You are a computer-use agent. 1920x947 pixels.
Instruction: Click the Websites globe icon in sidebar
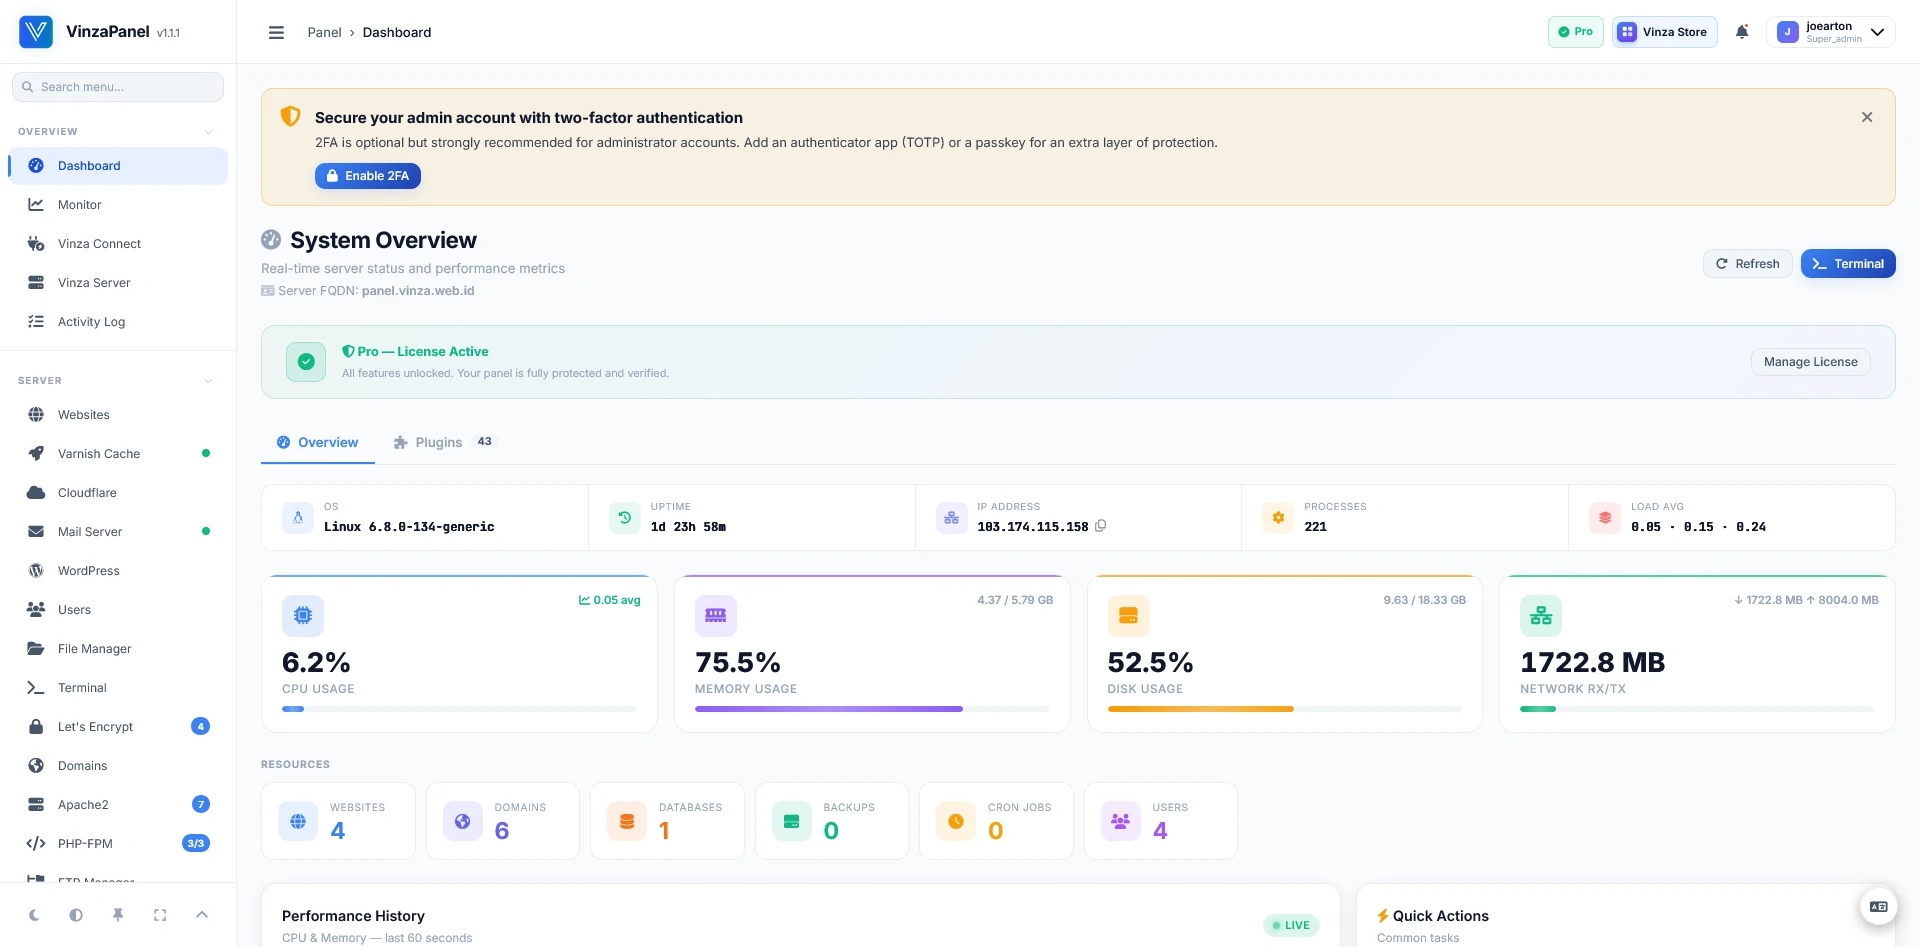36,415
